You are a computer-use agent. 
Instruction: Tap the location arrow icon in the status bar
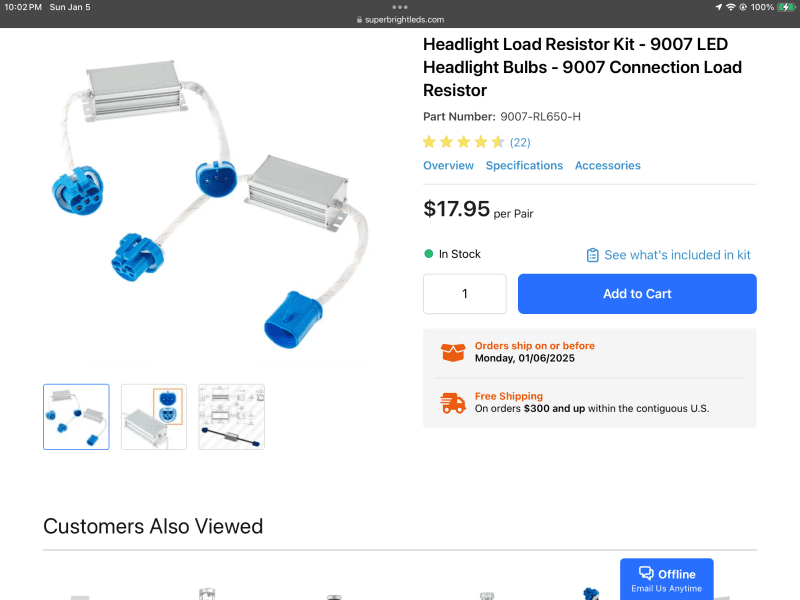coord(718,7)
